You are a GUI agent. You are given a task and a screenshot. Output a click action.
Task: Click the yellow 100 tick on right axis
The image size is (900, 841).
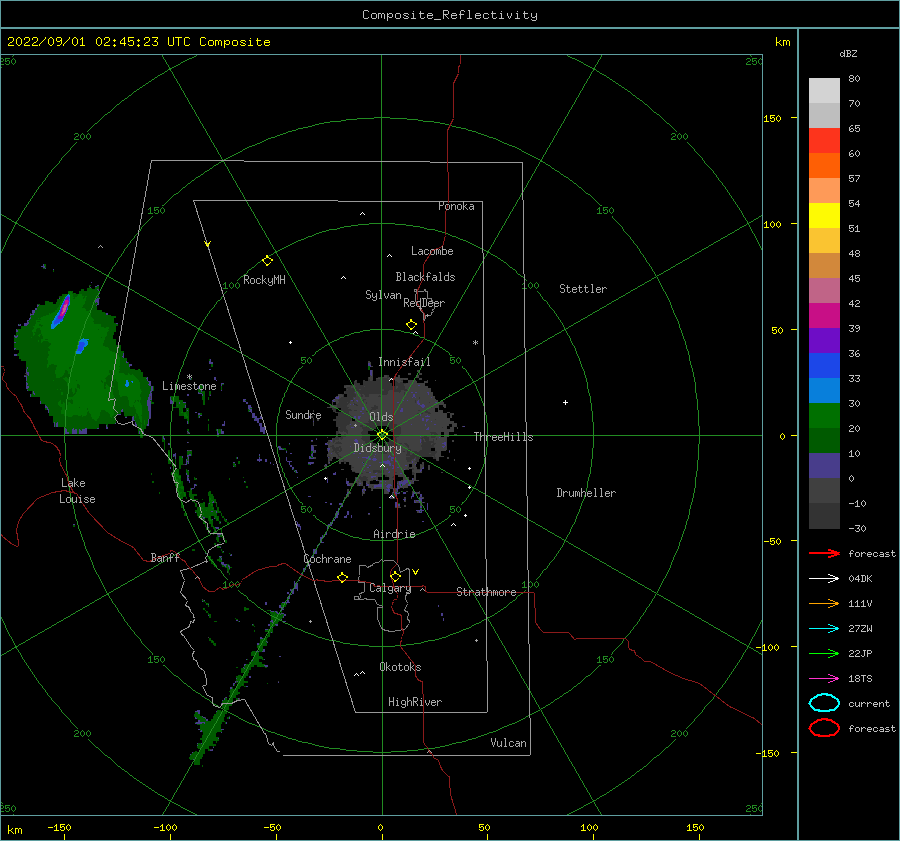click(772, 224)
